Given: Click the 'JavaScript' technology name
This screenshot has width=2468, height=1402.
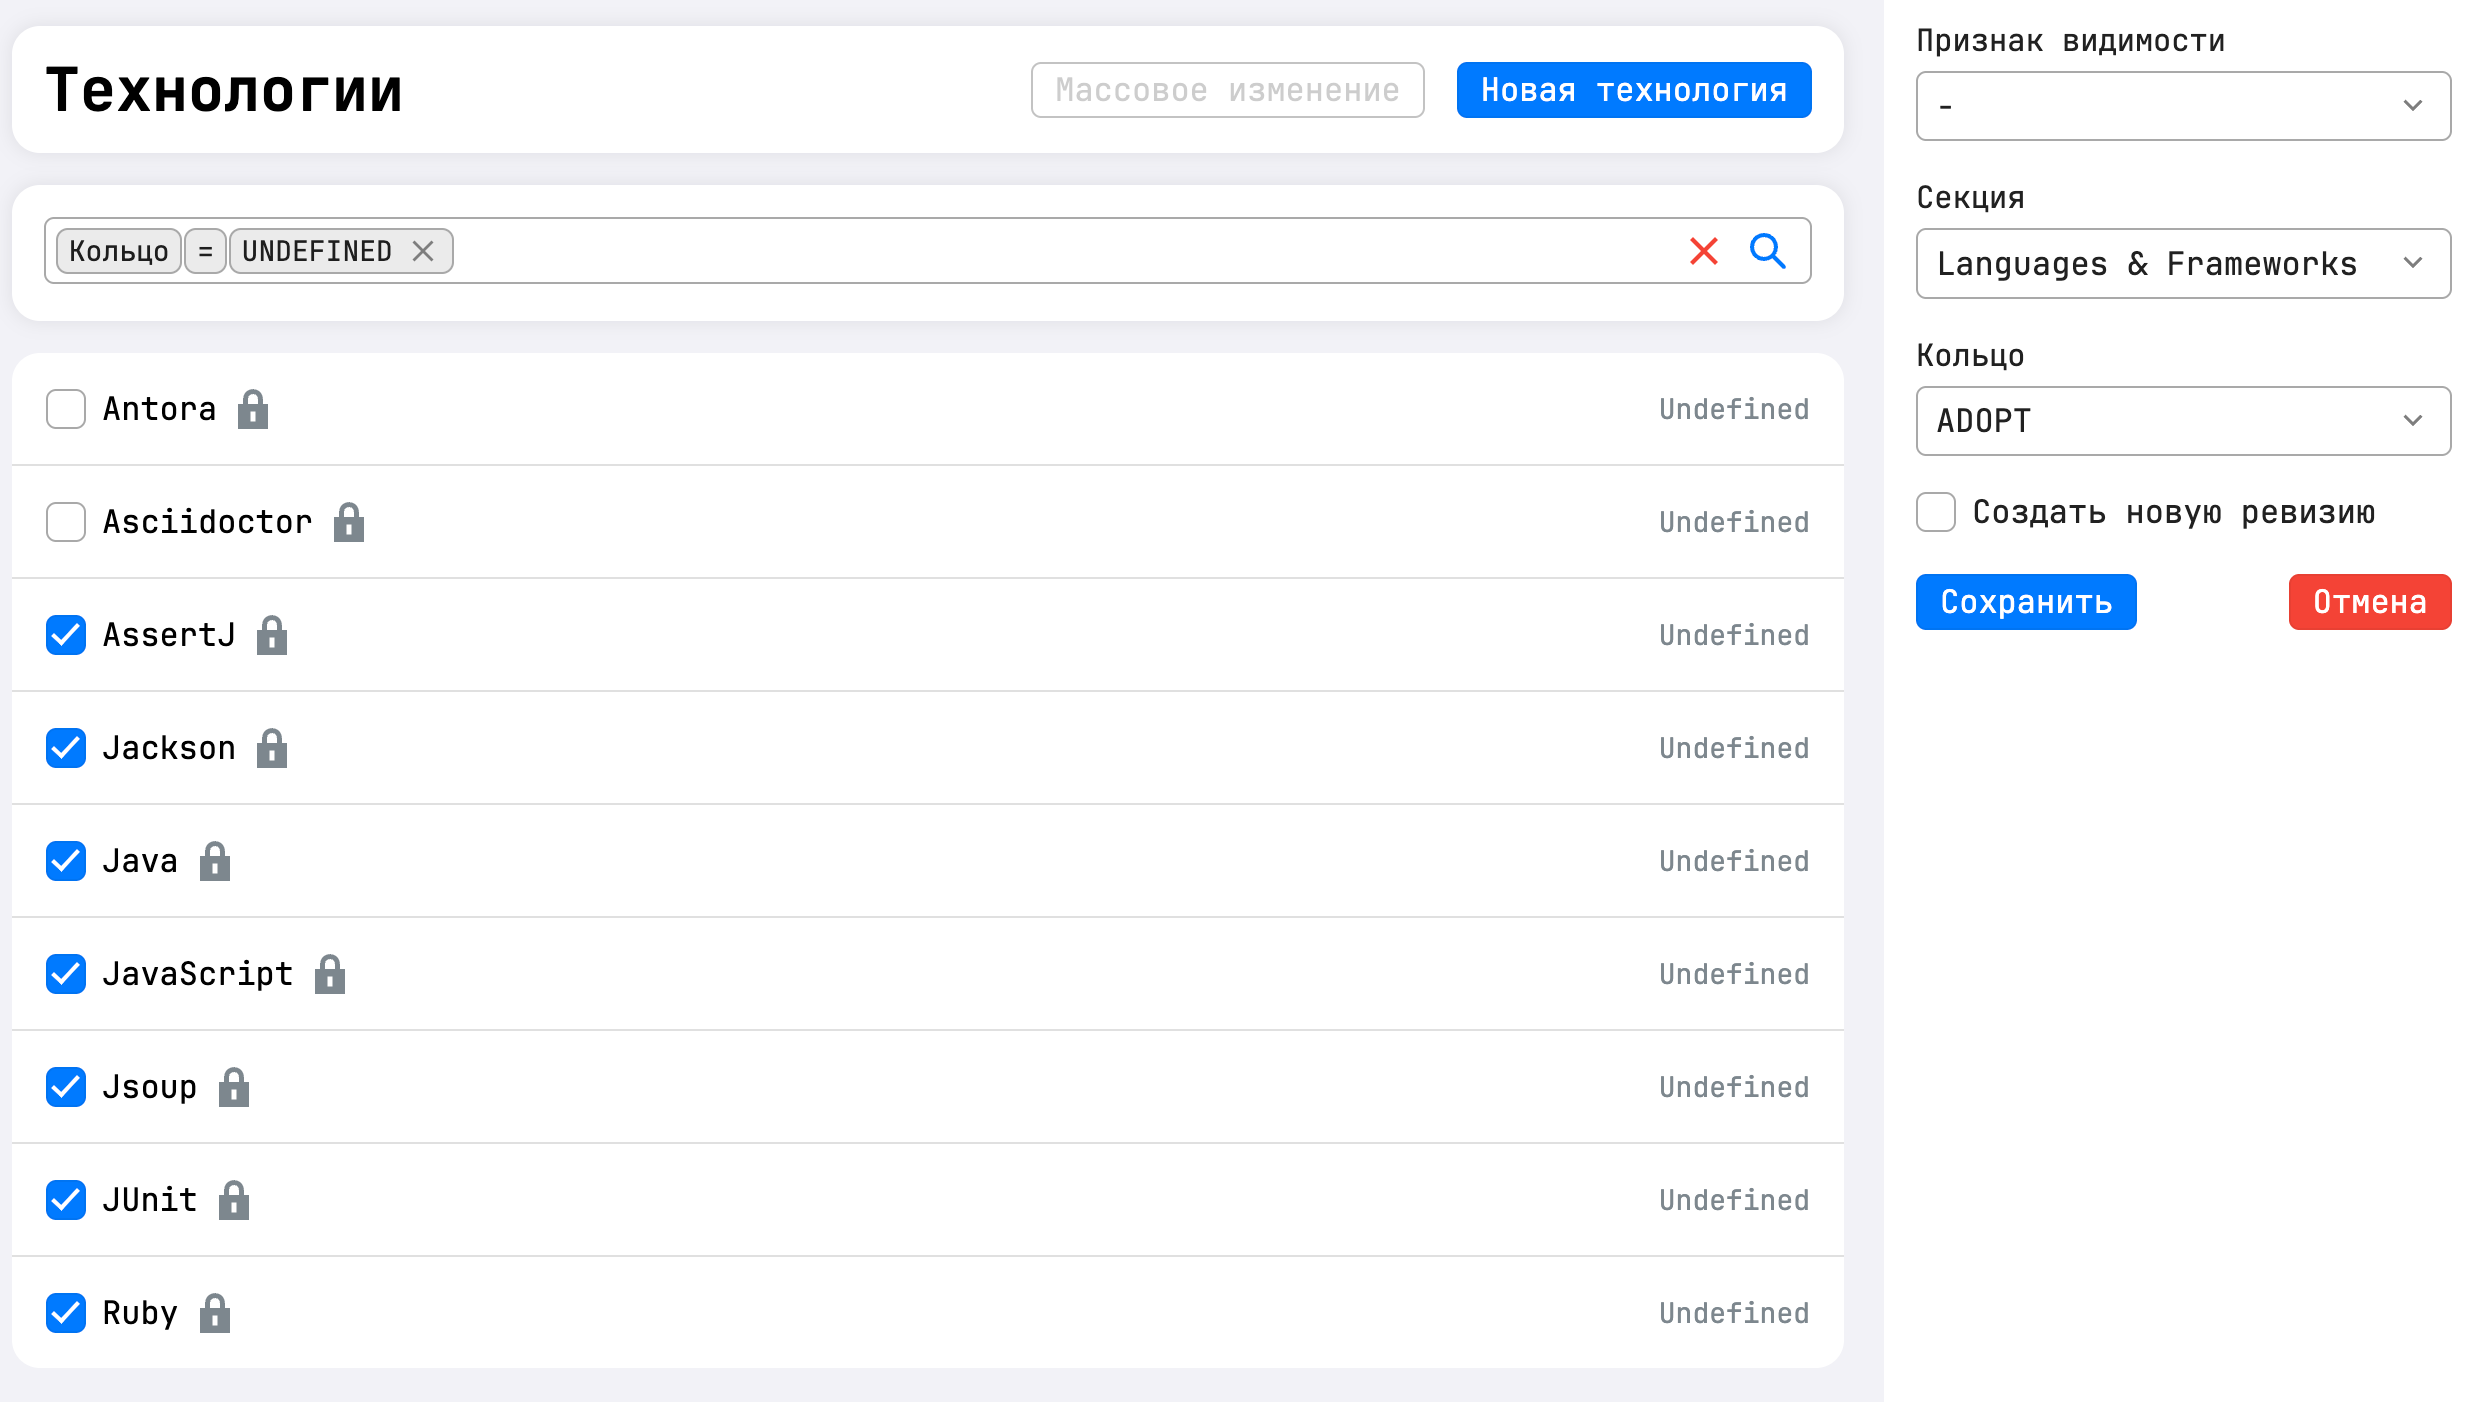Looking at the screenshot, I should click(198, 974).
